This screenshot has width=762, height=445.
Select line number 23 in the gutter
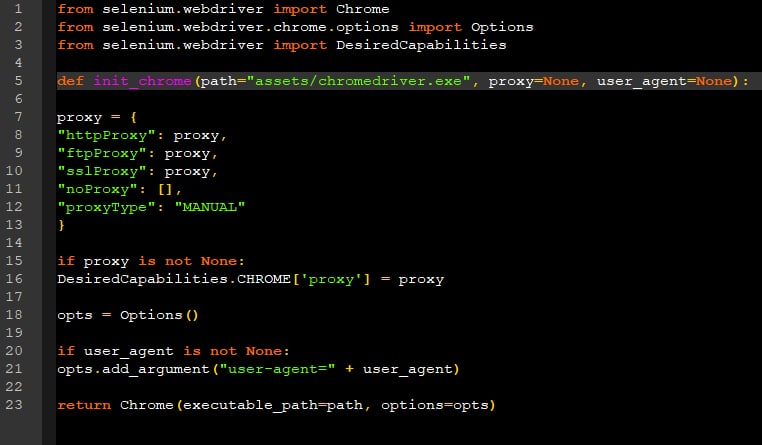tap(14, 405)
